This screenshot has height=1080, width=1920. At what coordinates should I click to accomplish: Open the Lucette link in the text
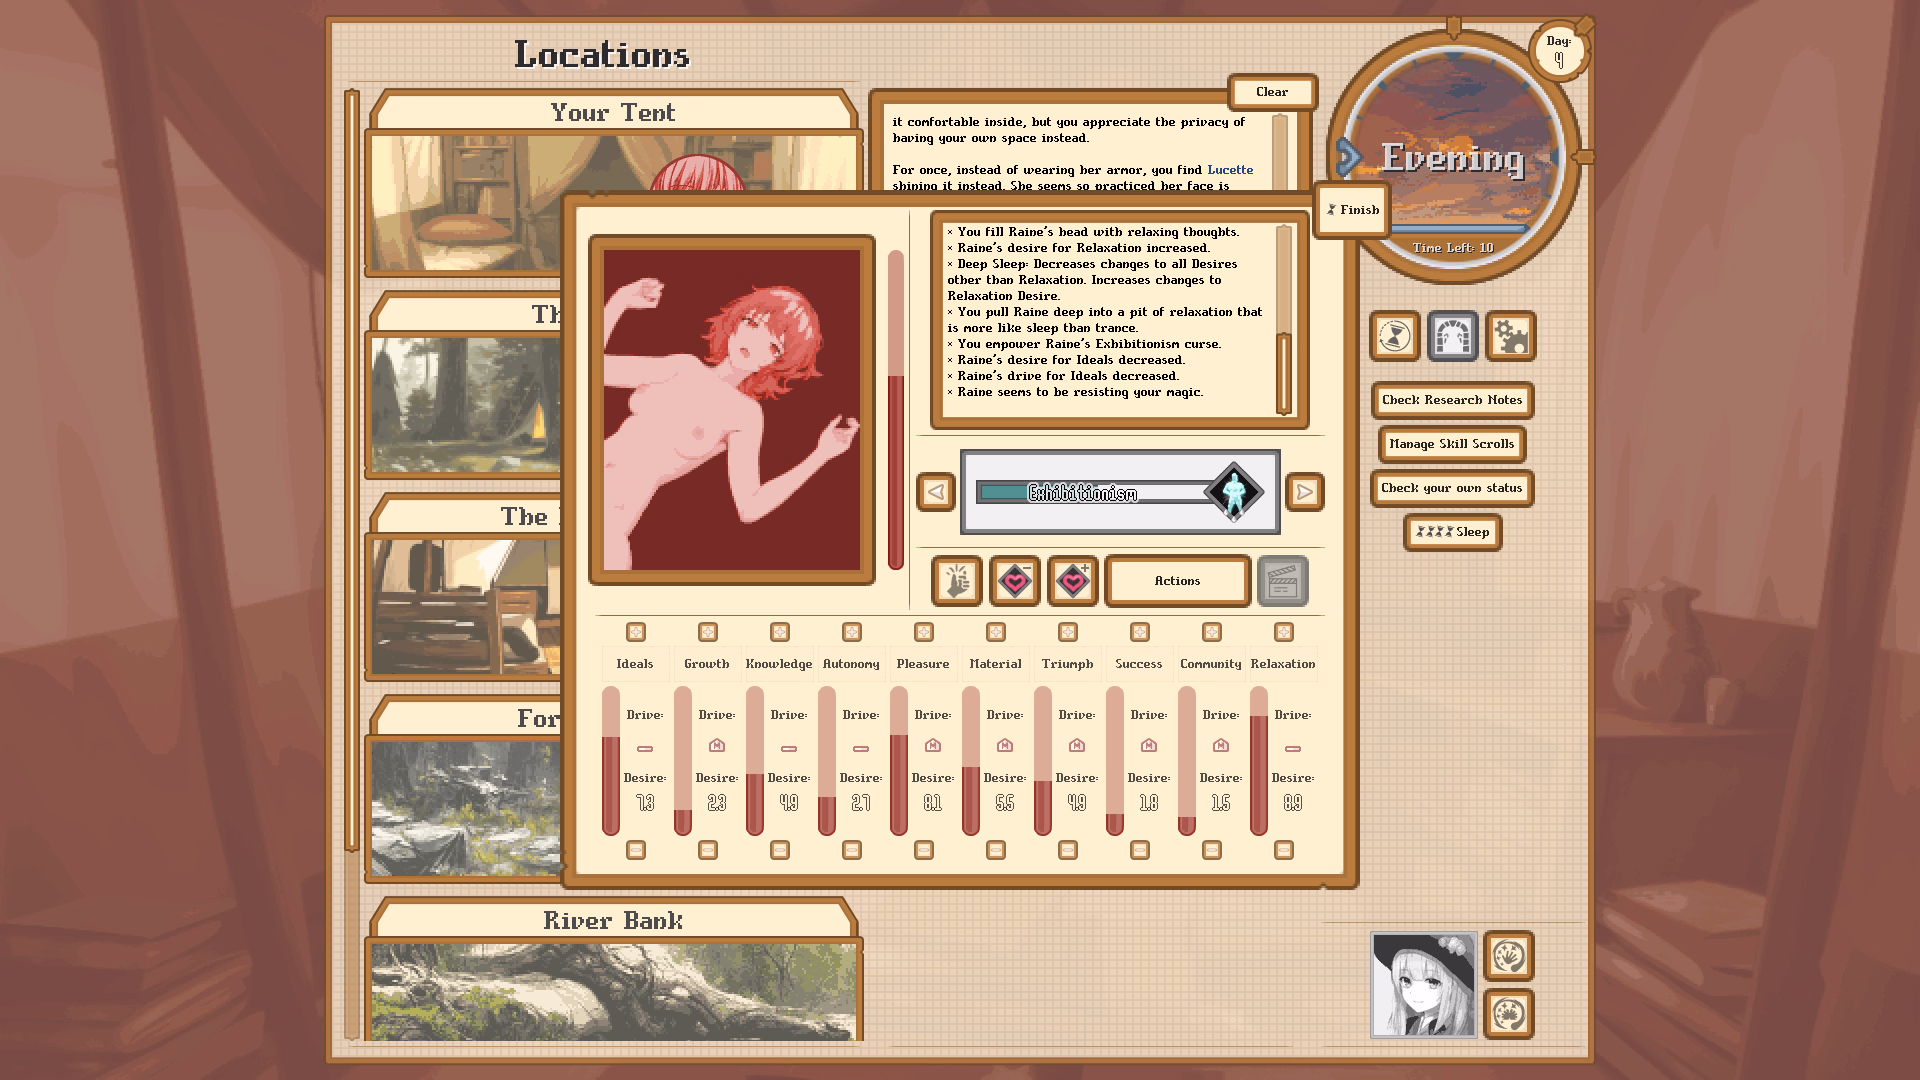pos(1231,170)
